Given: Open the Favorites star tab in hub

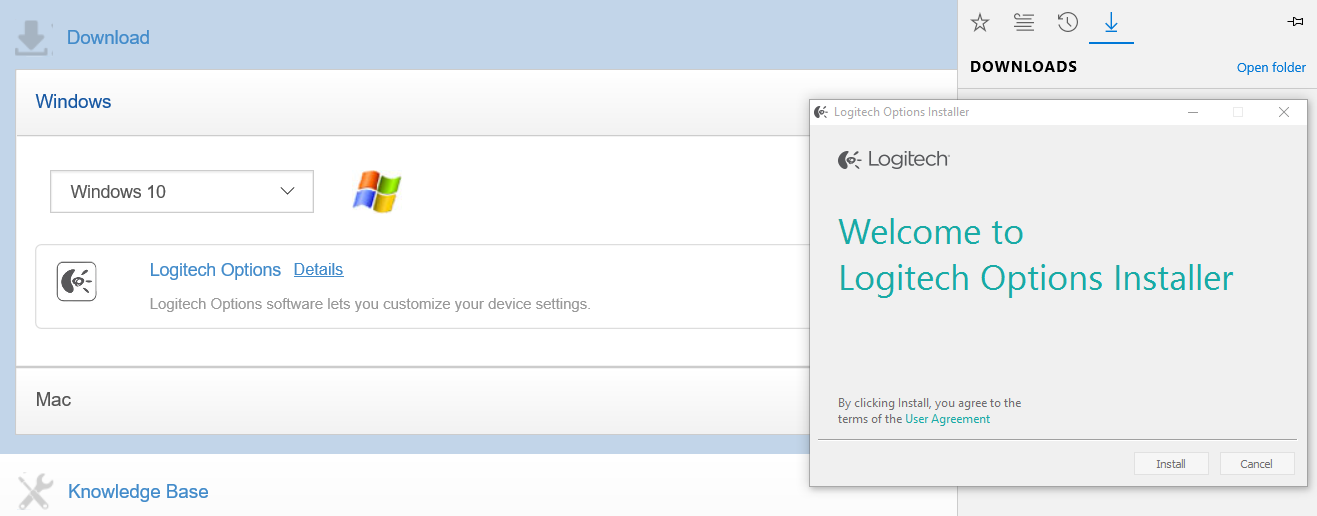Looking at the screenshot, I should (980, 22).
